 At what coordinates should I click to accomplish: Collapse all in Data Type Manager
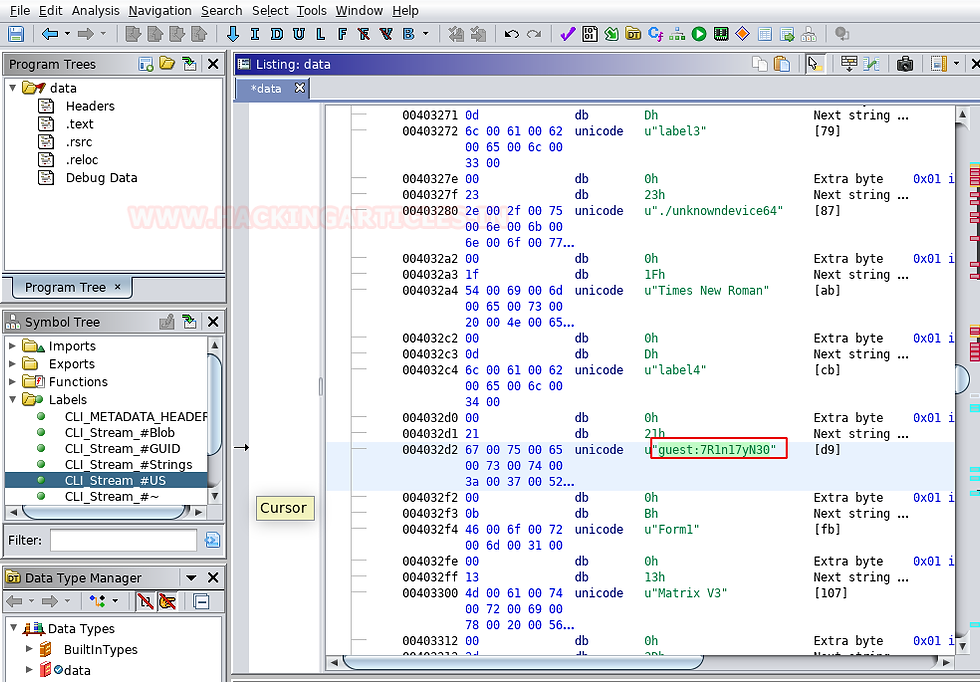click(x=201, y=601)
